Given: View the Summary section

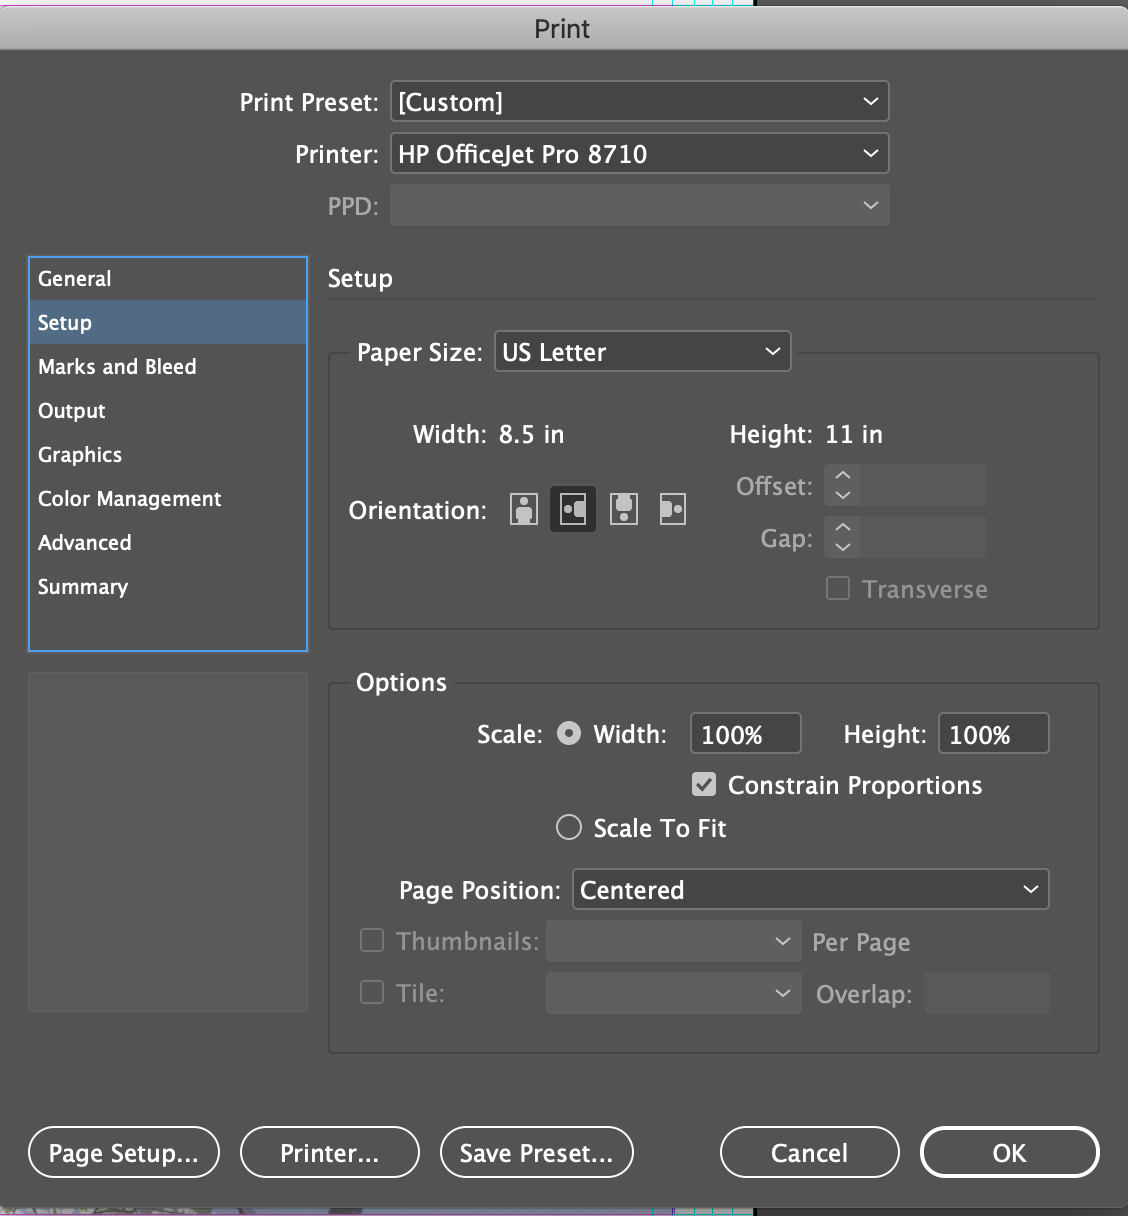Looking at the screenshot, I should [x=83, y=587].
